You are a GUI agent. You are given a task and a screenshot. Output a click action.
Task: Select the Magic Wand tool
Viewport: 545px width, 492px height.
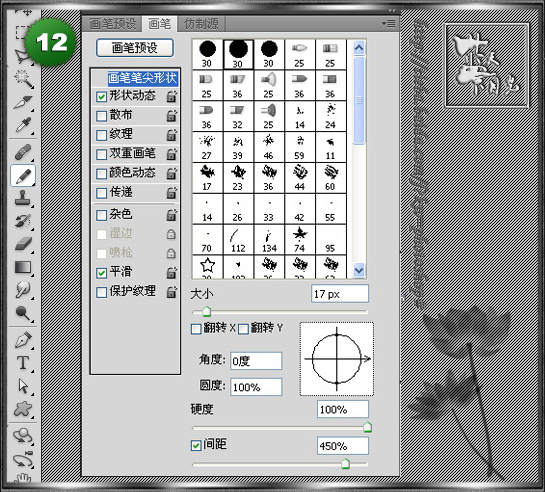point(24,79)
